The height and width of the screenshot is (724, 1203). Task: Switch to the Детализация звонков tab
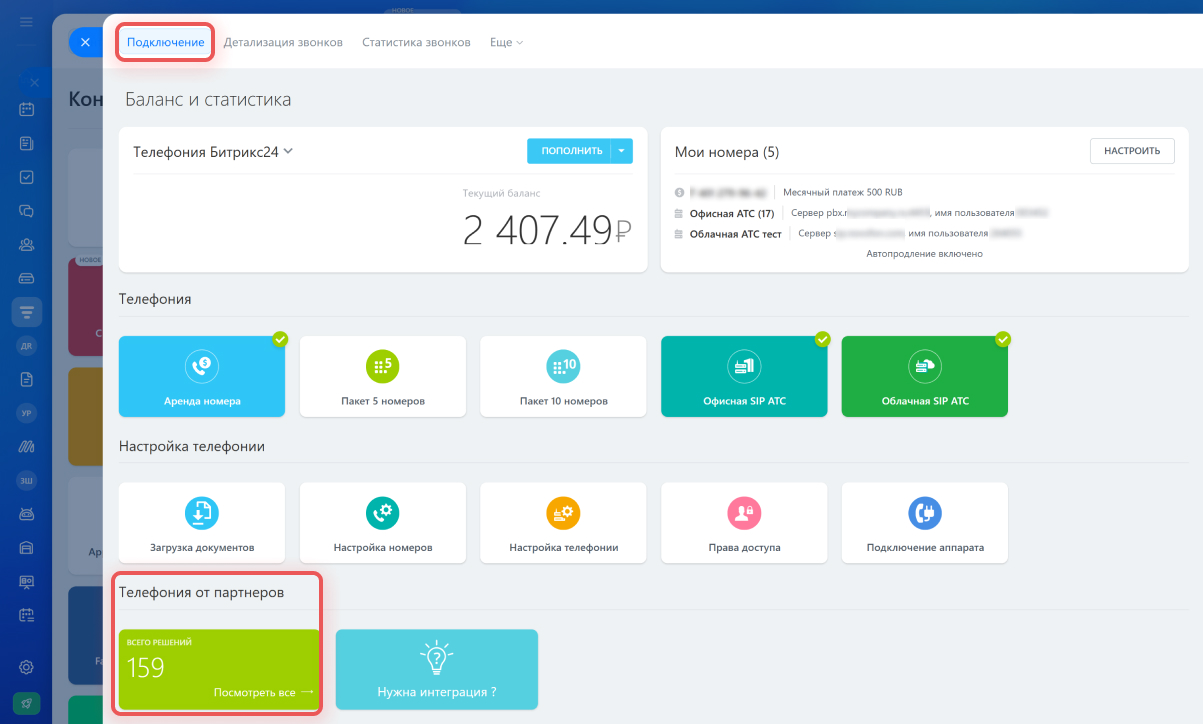(283, 43)
